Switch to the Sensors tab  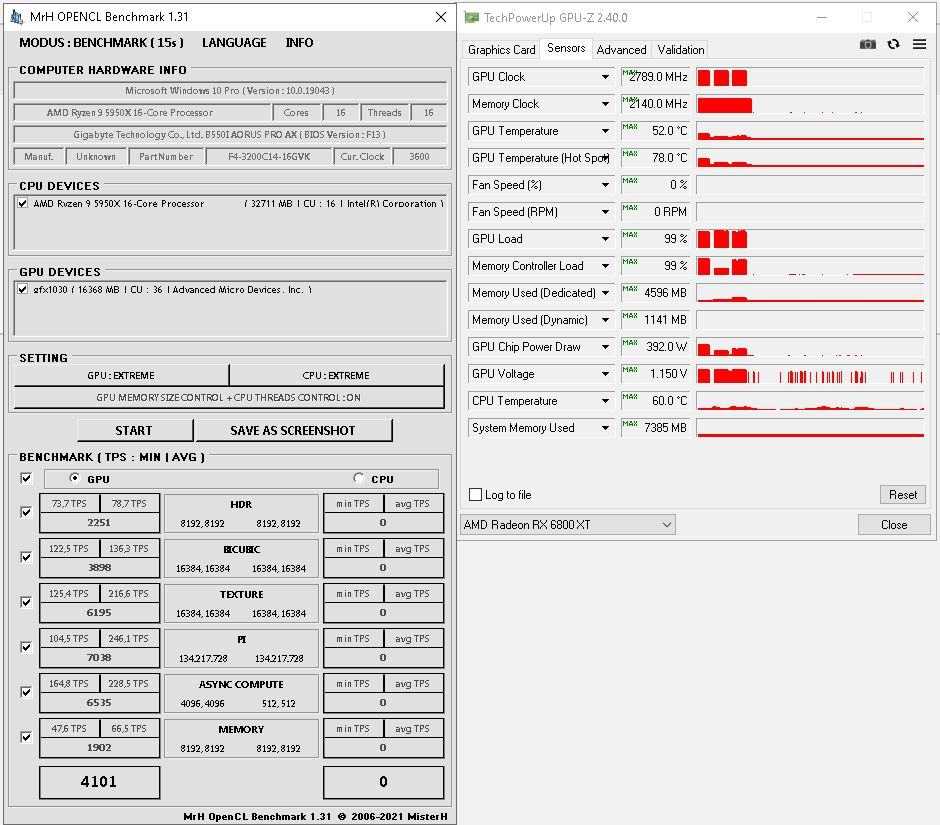click(x=566, y=48)
